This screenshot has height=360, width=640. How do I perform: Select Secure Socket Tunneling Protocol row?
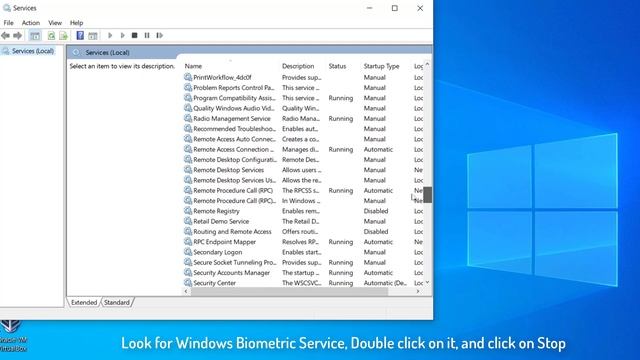[303, 262]
